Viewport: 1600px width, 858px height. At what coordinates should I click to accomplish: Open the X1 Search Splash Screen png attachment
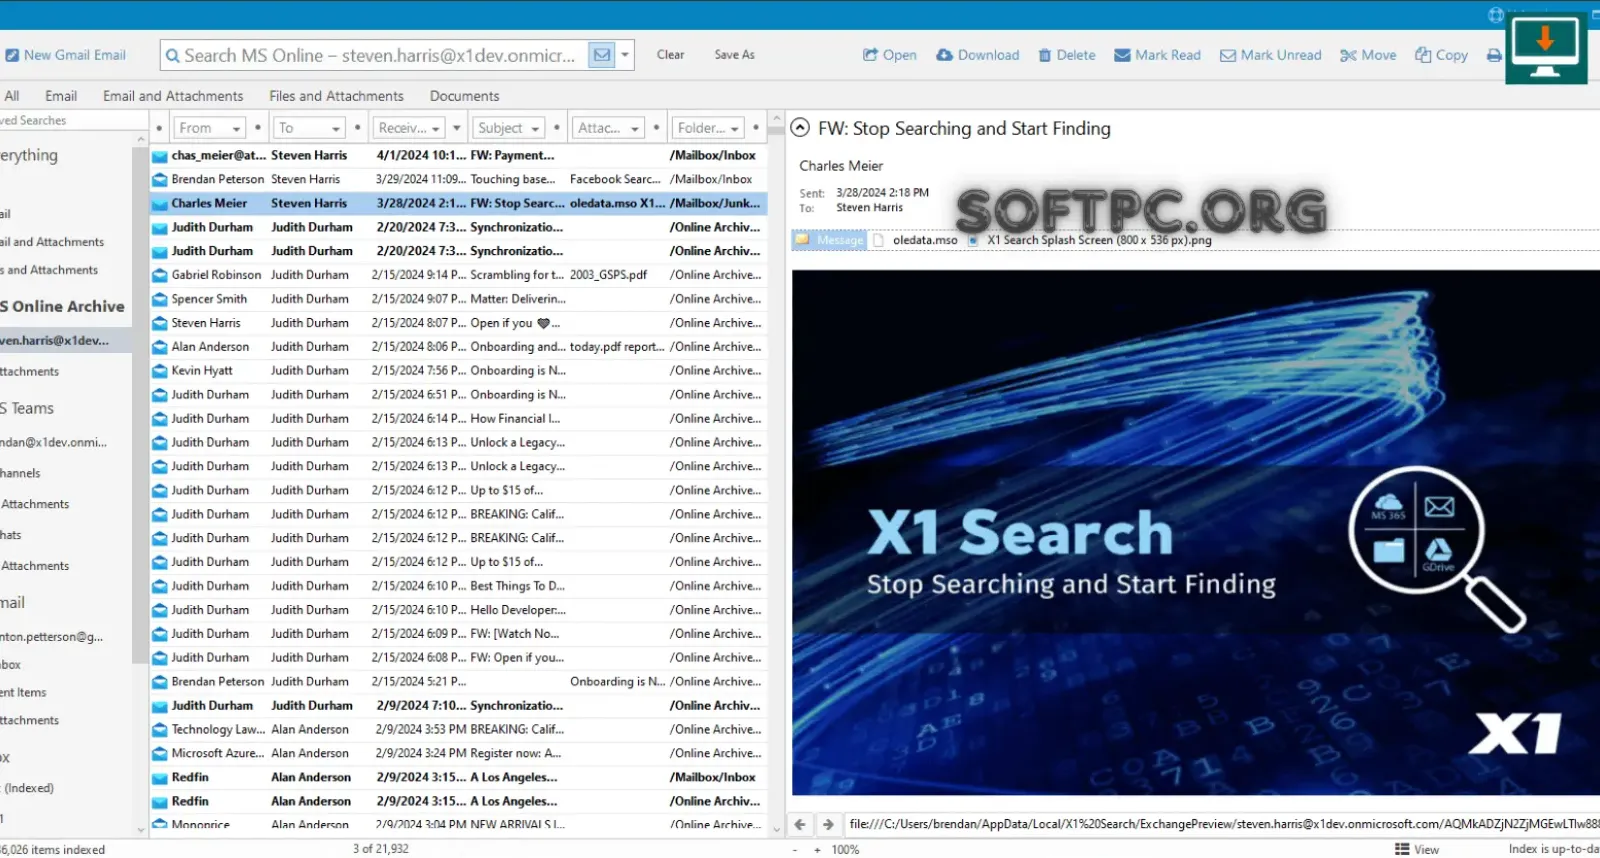coord(1090,240)
